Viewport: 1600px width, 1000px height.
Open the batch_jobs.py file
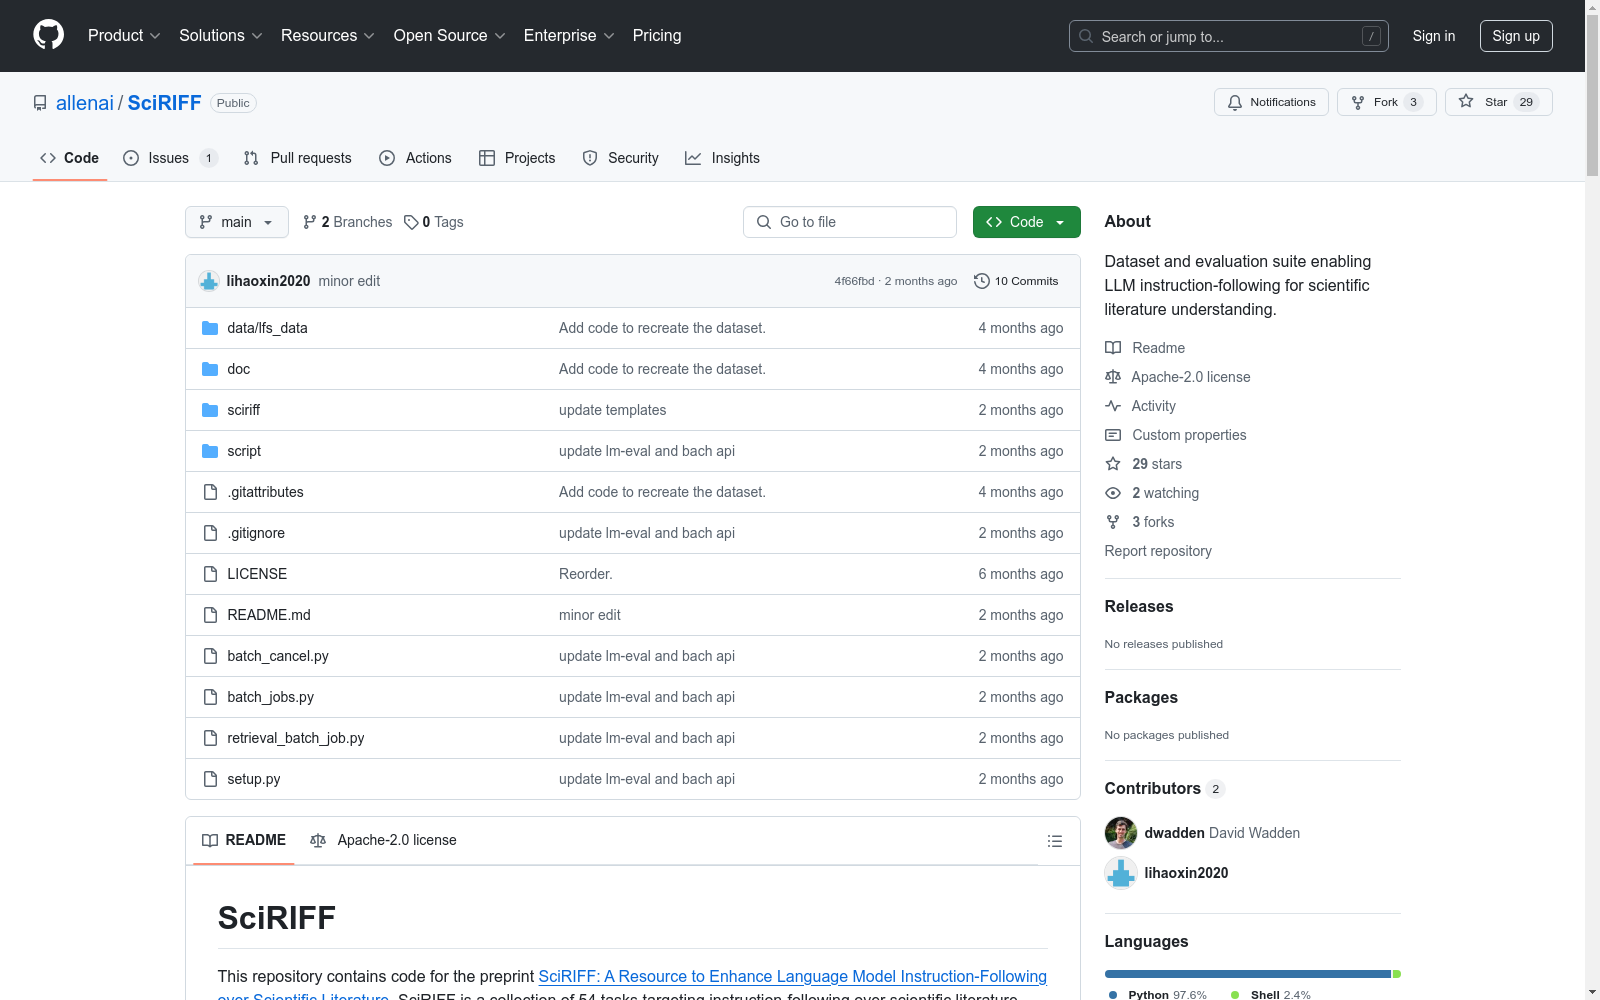tap(271, 697)
